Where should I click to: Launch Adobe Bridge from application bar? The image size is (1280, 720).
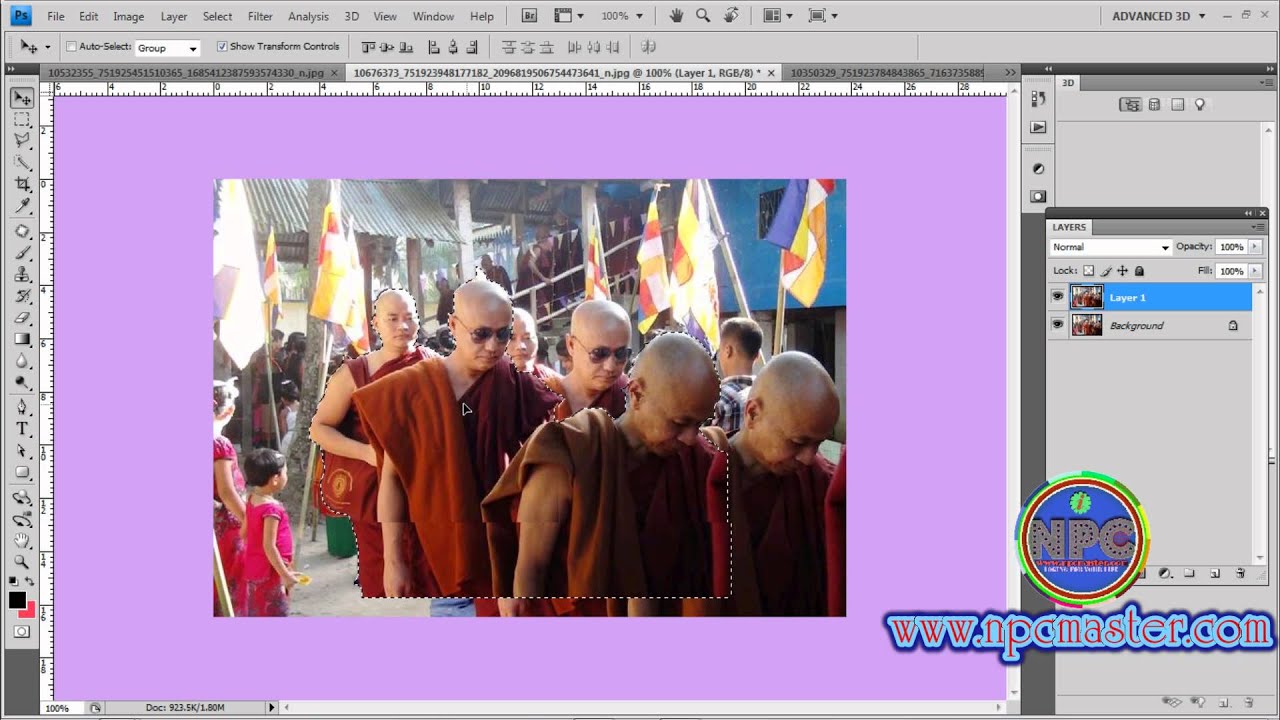click(x=530, y=16)
